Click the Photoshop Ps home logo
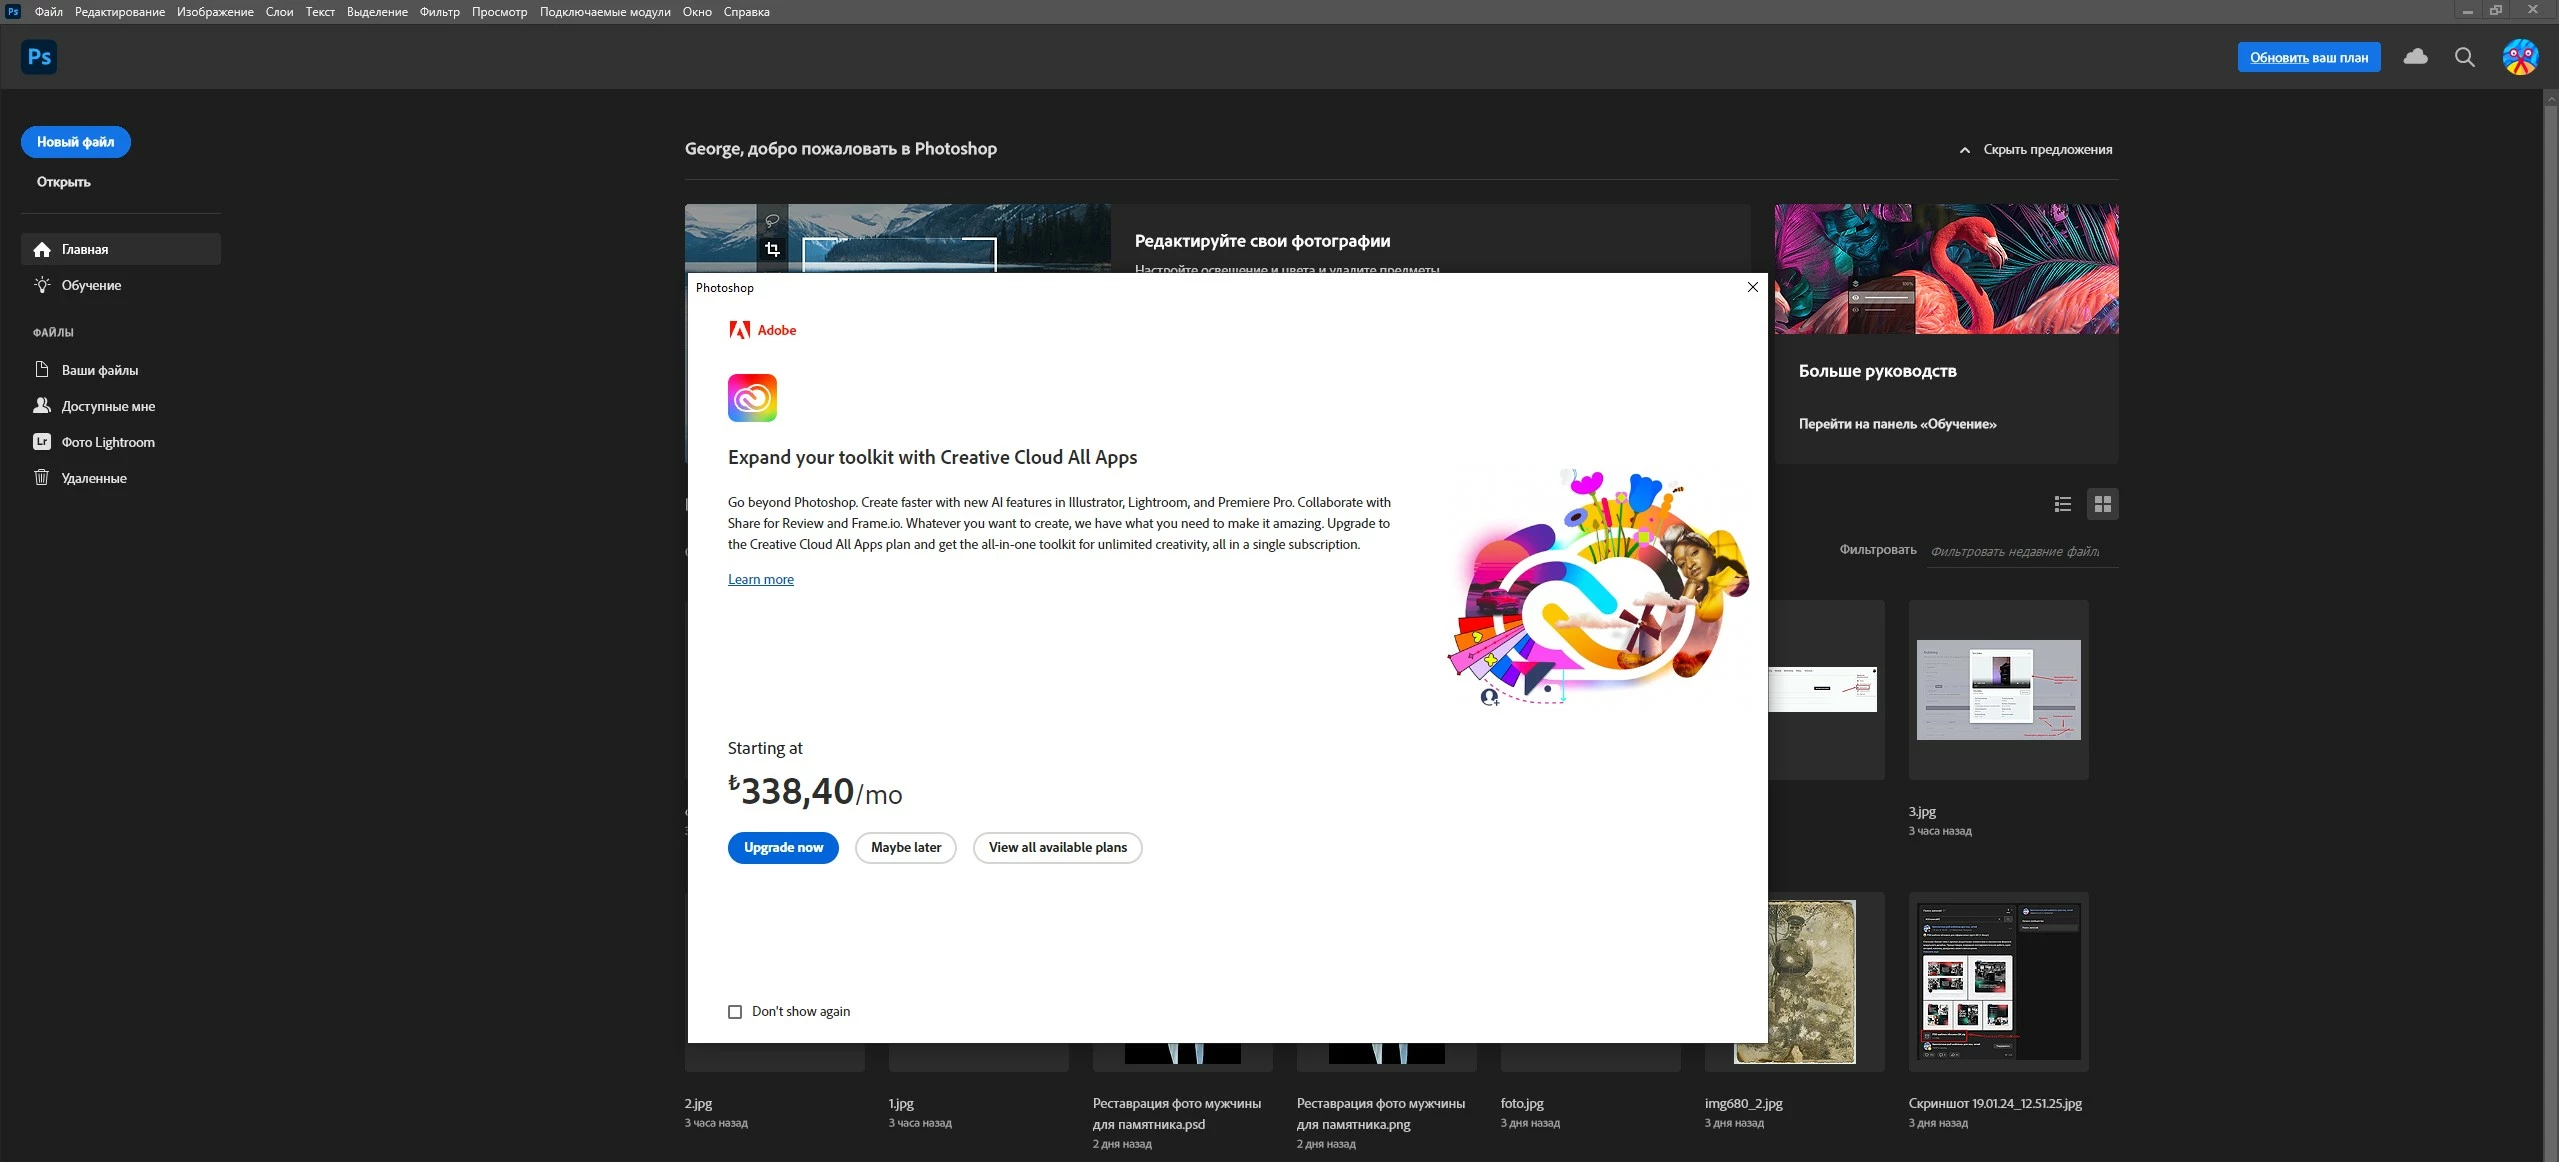 (x=39, y=57)
